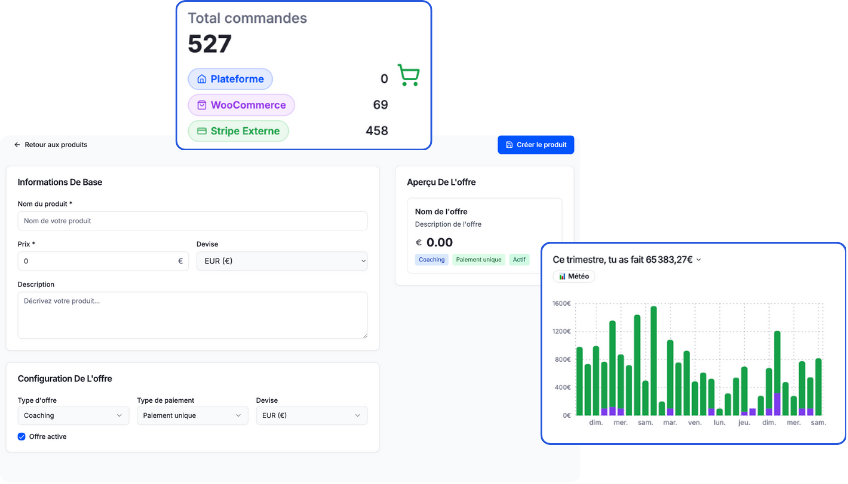Screen dimensions: 848x484
Task: Open the Type de paiement dropdown
Action: 192,415
